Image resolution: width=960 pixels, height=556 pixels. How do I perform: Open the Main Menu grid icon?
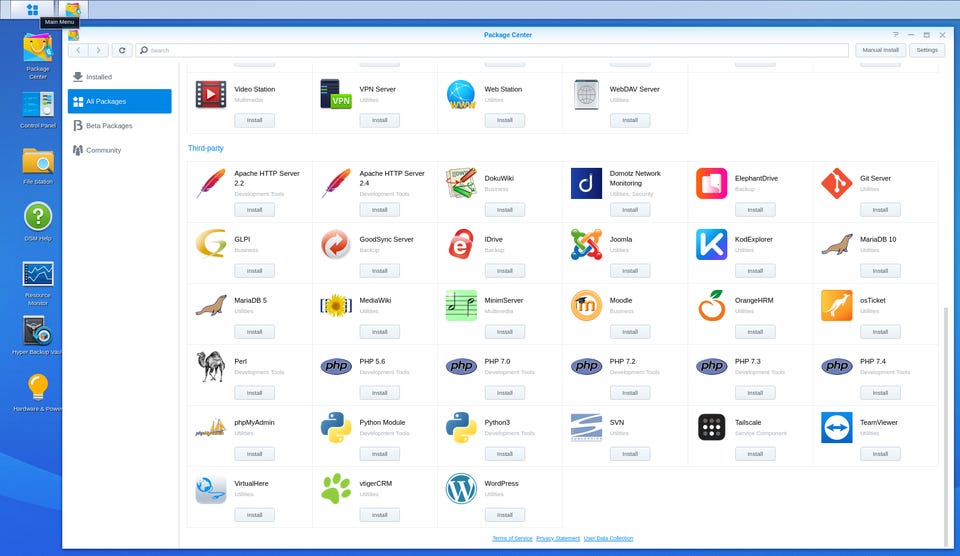pyautogui.click(x=32, y=9)
